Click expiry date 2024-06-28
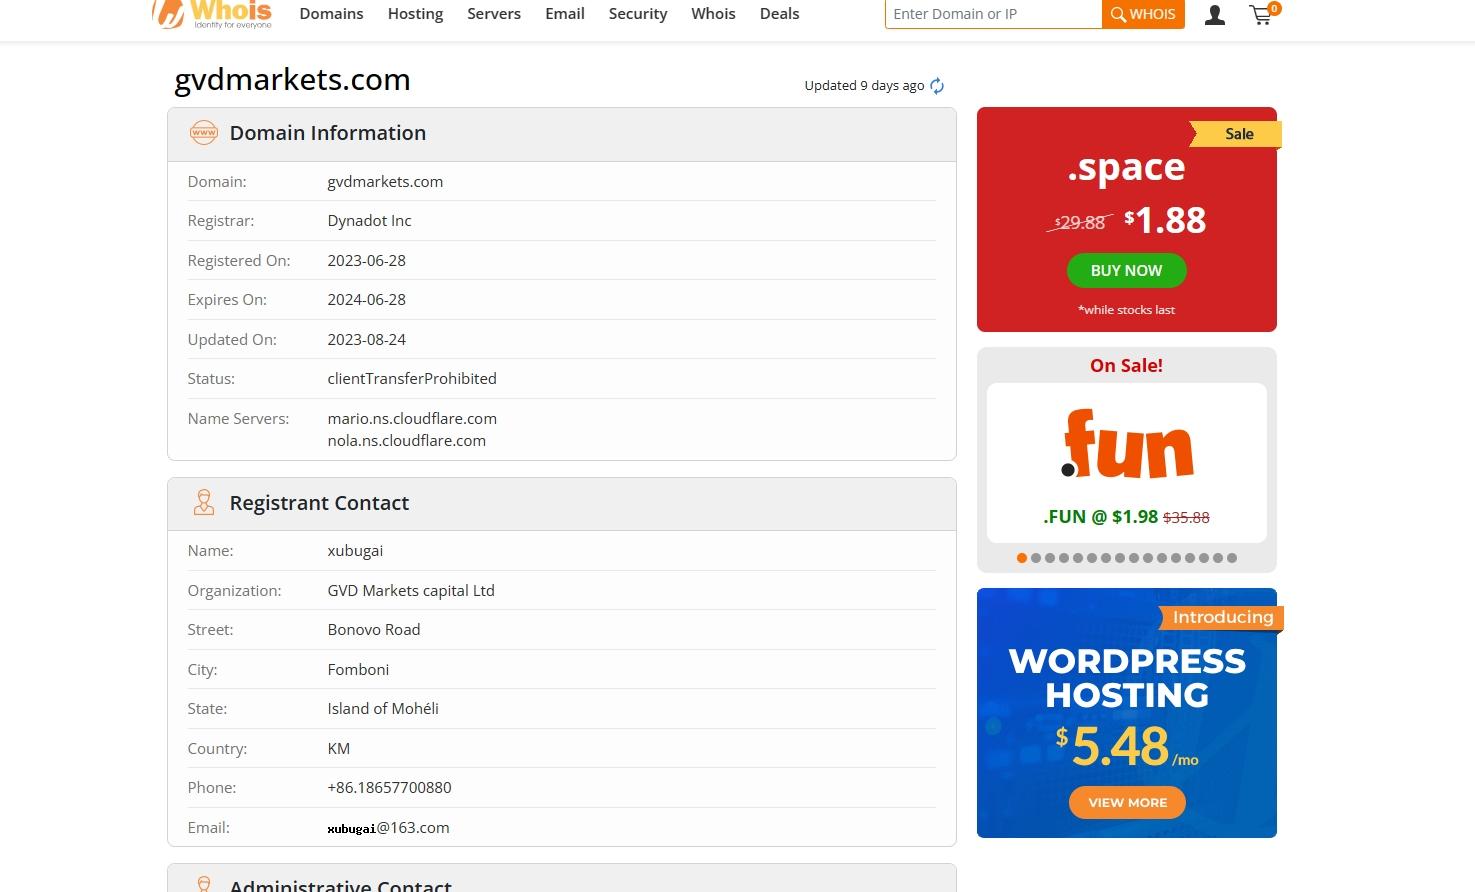This screenshot has height=892, width=1475. (366, 300)
